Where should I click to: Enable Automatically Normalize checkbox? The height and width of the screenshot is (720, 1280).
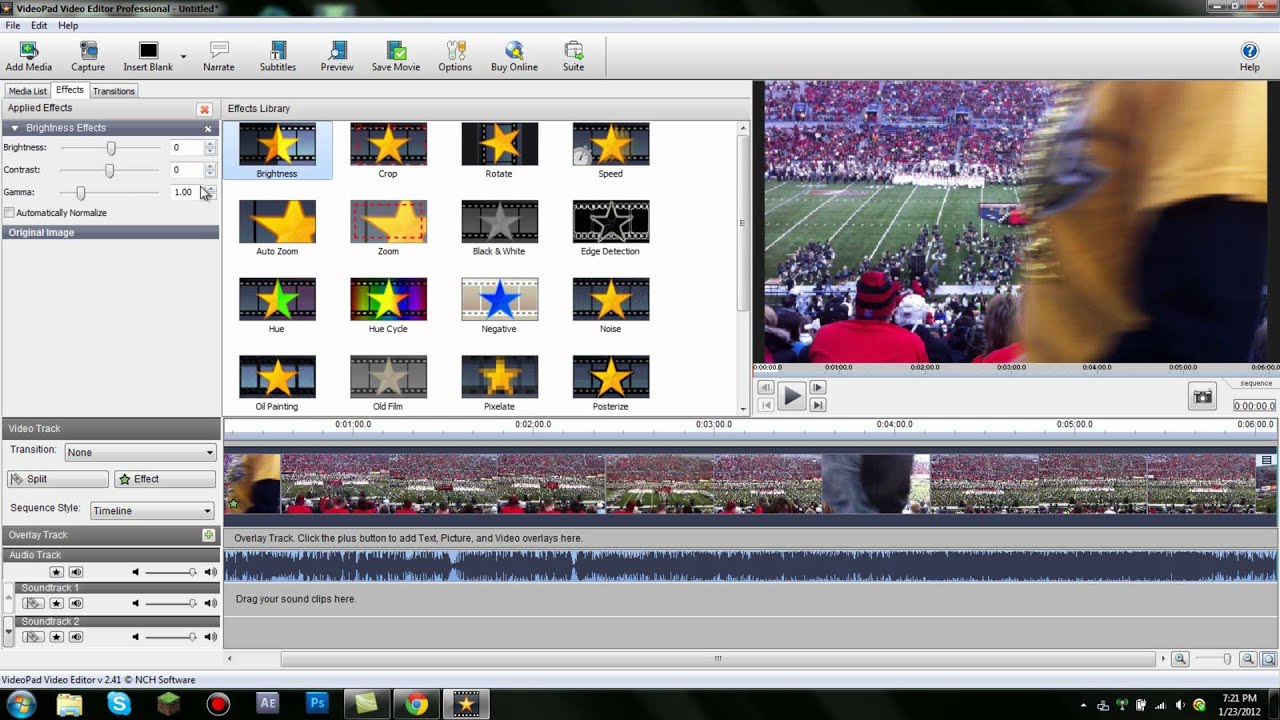[10, 213]
